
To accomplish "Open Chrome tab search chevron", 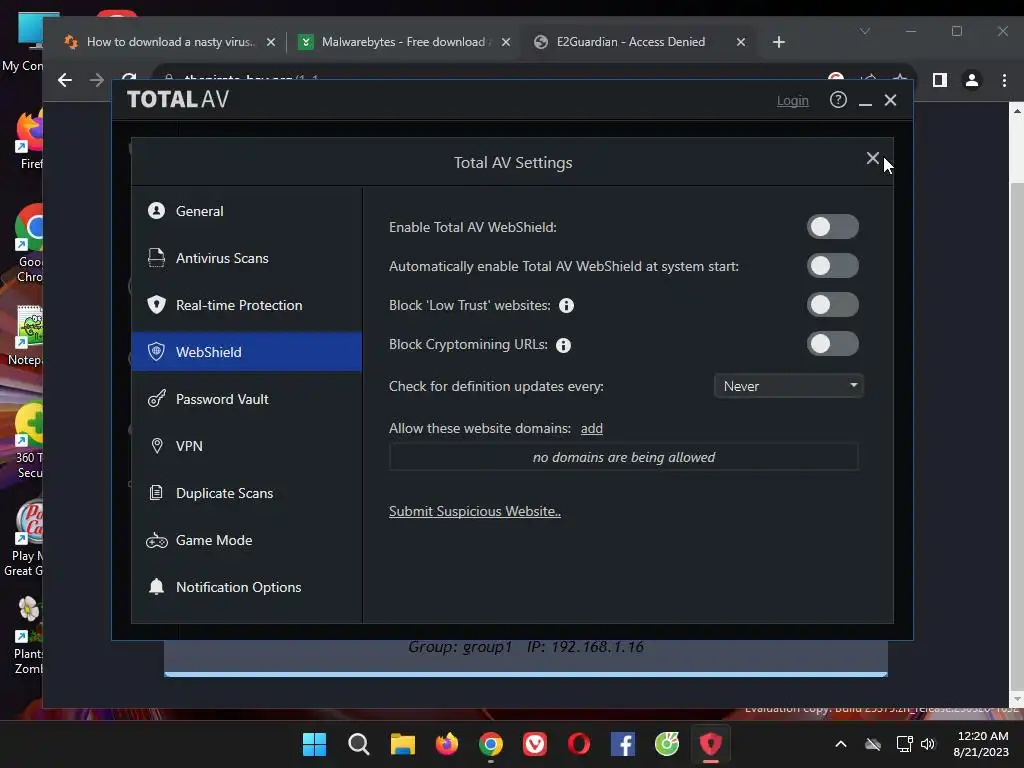I will [x=865, y=31].
